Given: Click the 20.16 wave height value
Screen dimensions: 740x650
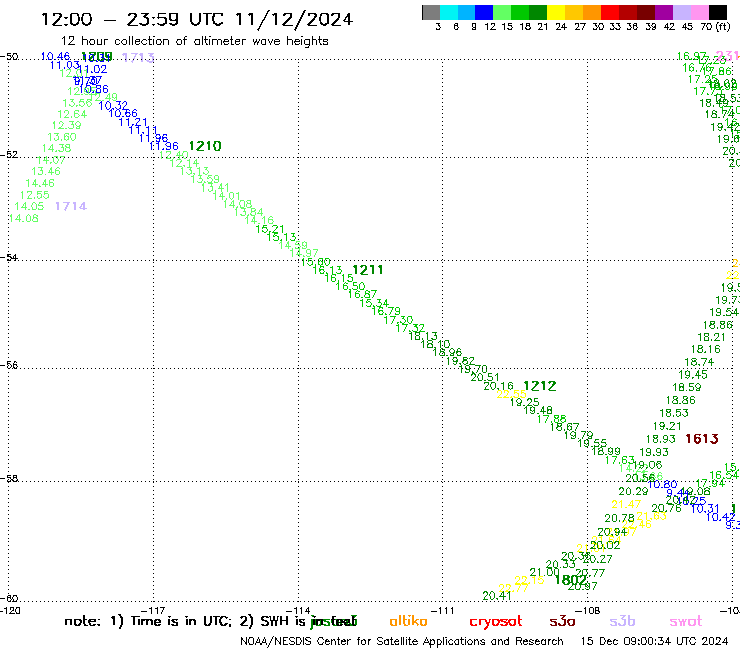Looking at the screenshot, I should (x=498, y=386).
